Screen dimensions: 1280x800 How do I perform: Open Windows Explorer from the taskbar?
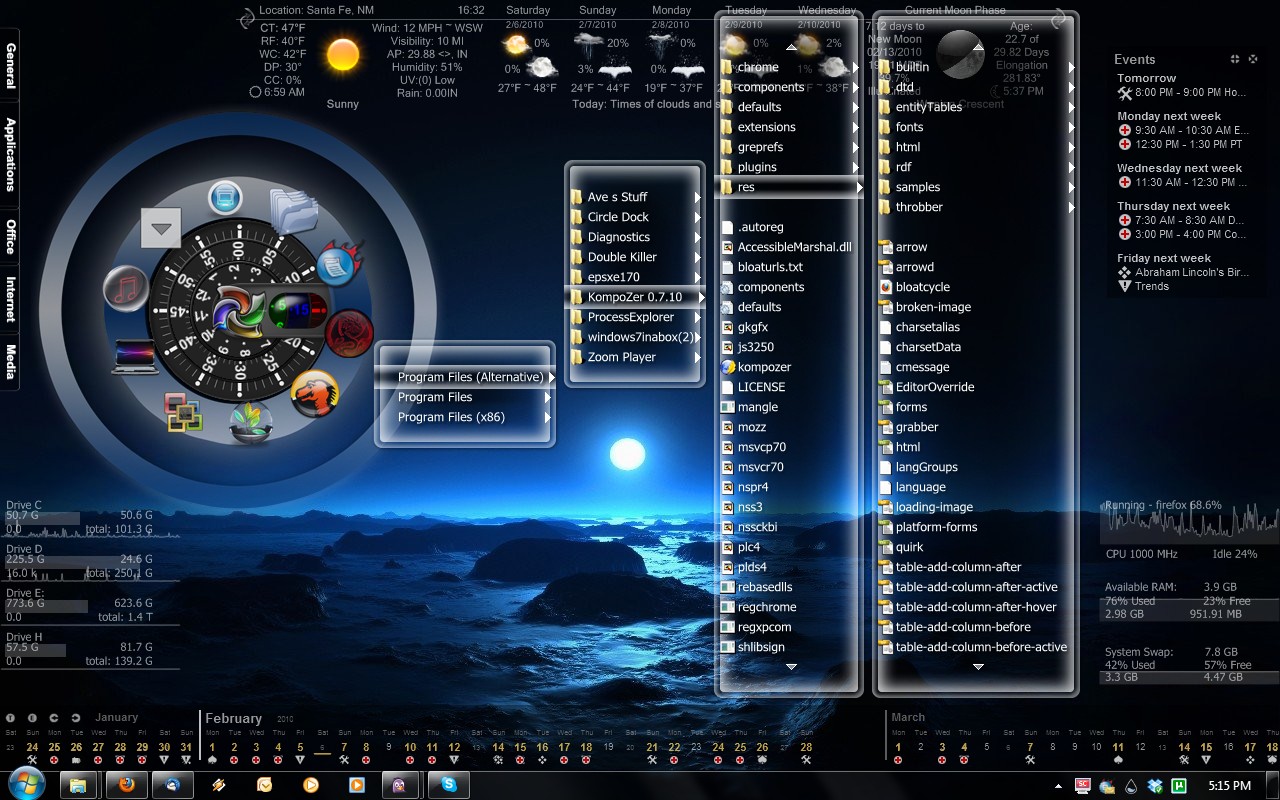(78, 785)
